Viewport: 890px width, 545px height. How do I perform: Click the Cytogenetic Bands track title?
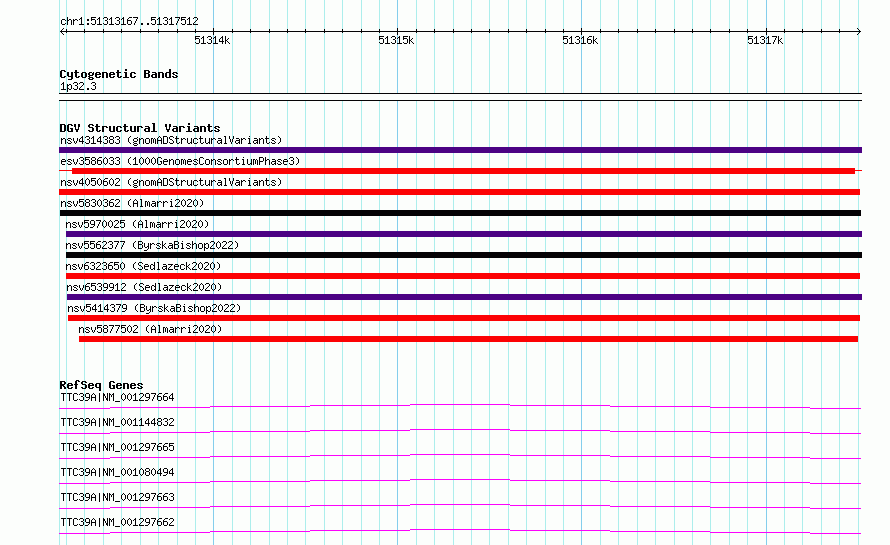(x=119, y=74)
